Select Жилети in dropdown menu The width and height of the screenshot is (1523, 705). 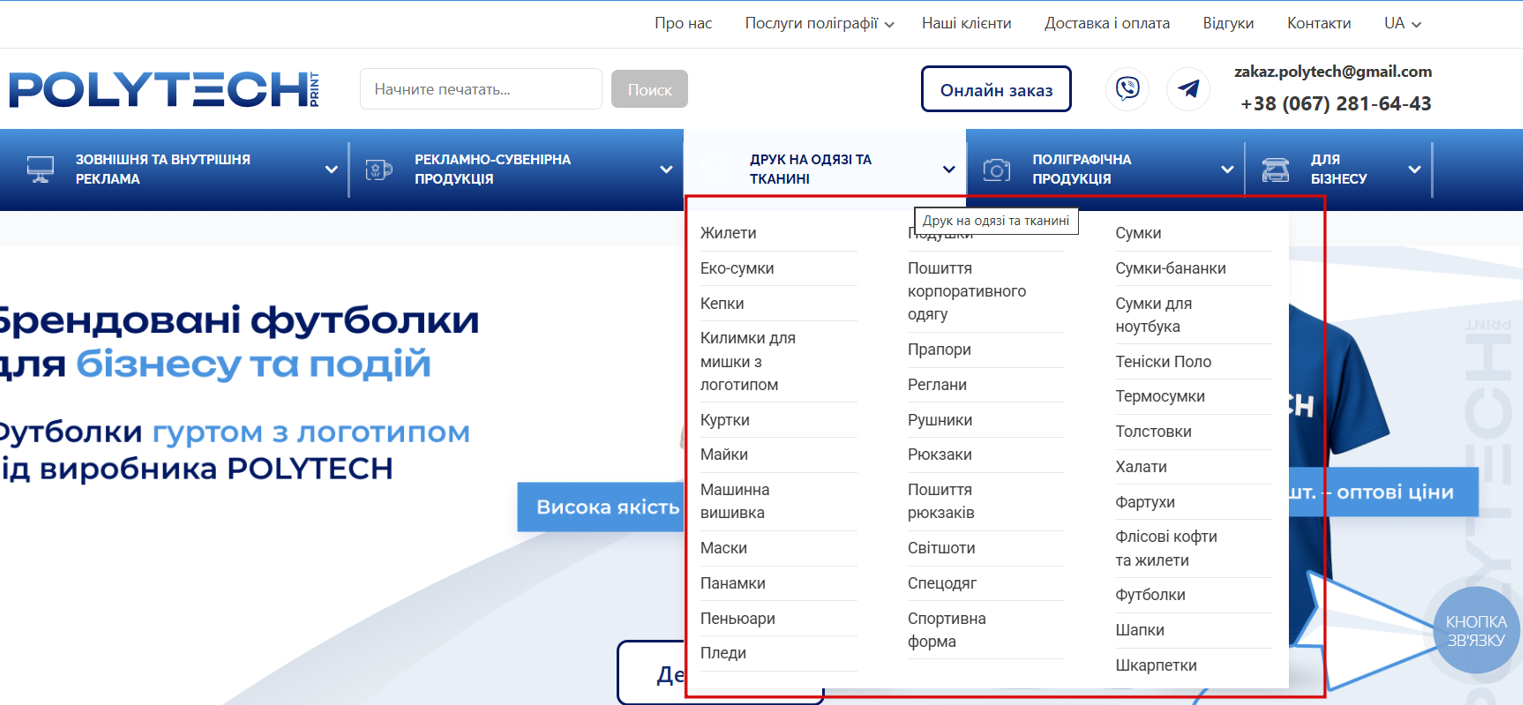pos(728,233)
